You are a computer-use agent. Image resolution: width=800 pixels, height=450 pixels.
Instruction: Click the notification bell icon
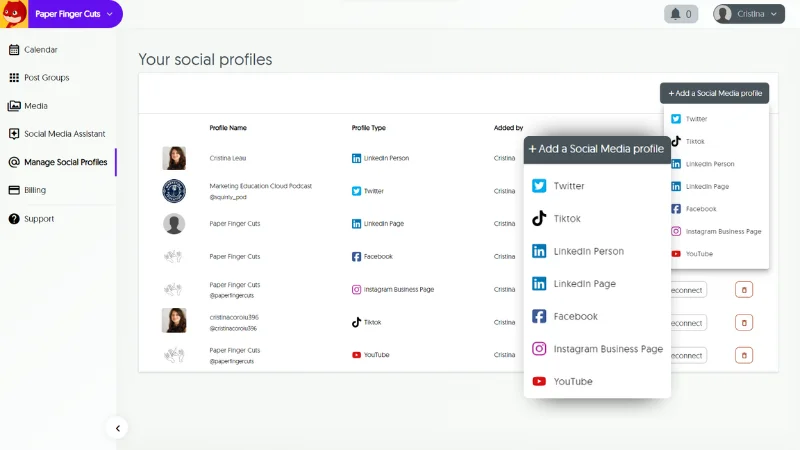tap(681, 14)
